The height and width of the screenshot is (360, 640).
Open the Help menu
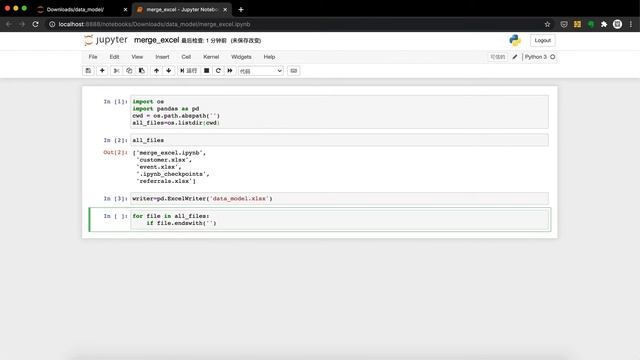point(269,57)
